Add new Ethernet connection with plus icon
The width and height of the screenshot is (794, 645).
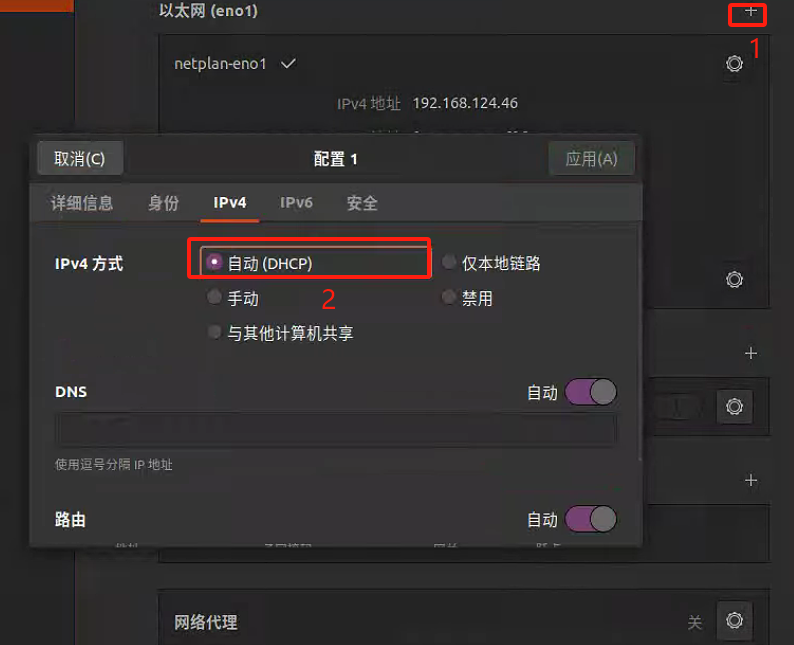coord(750,11)
